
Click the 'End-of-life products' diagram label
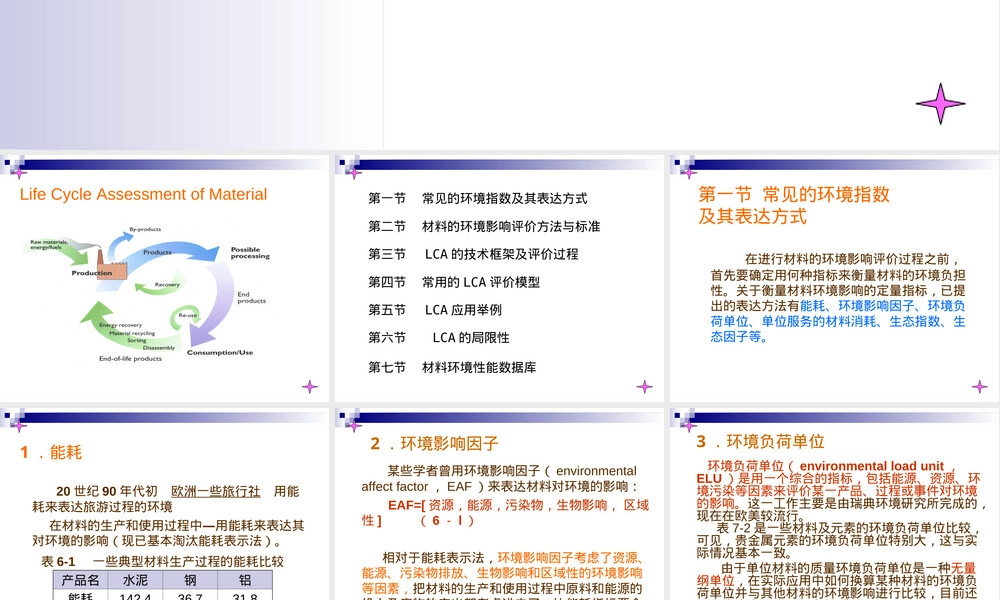(x=130, y=358)
